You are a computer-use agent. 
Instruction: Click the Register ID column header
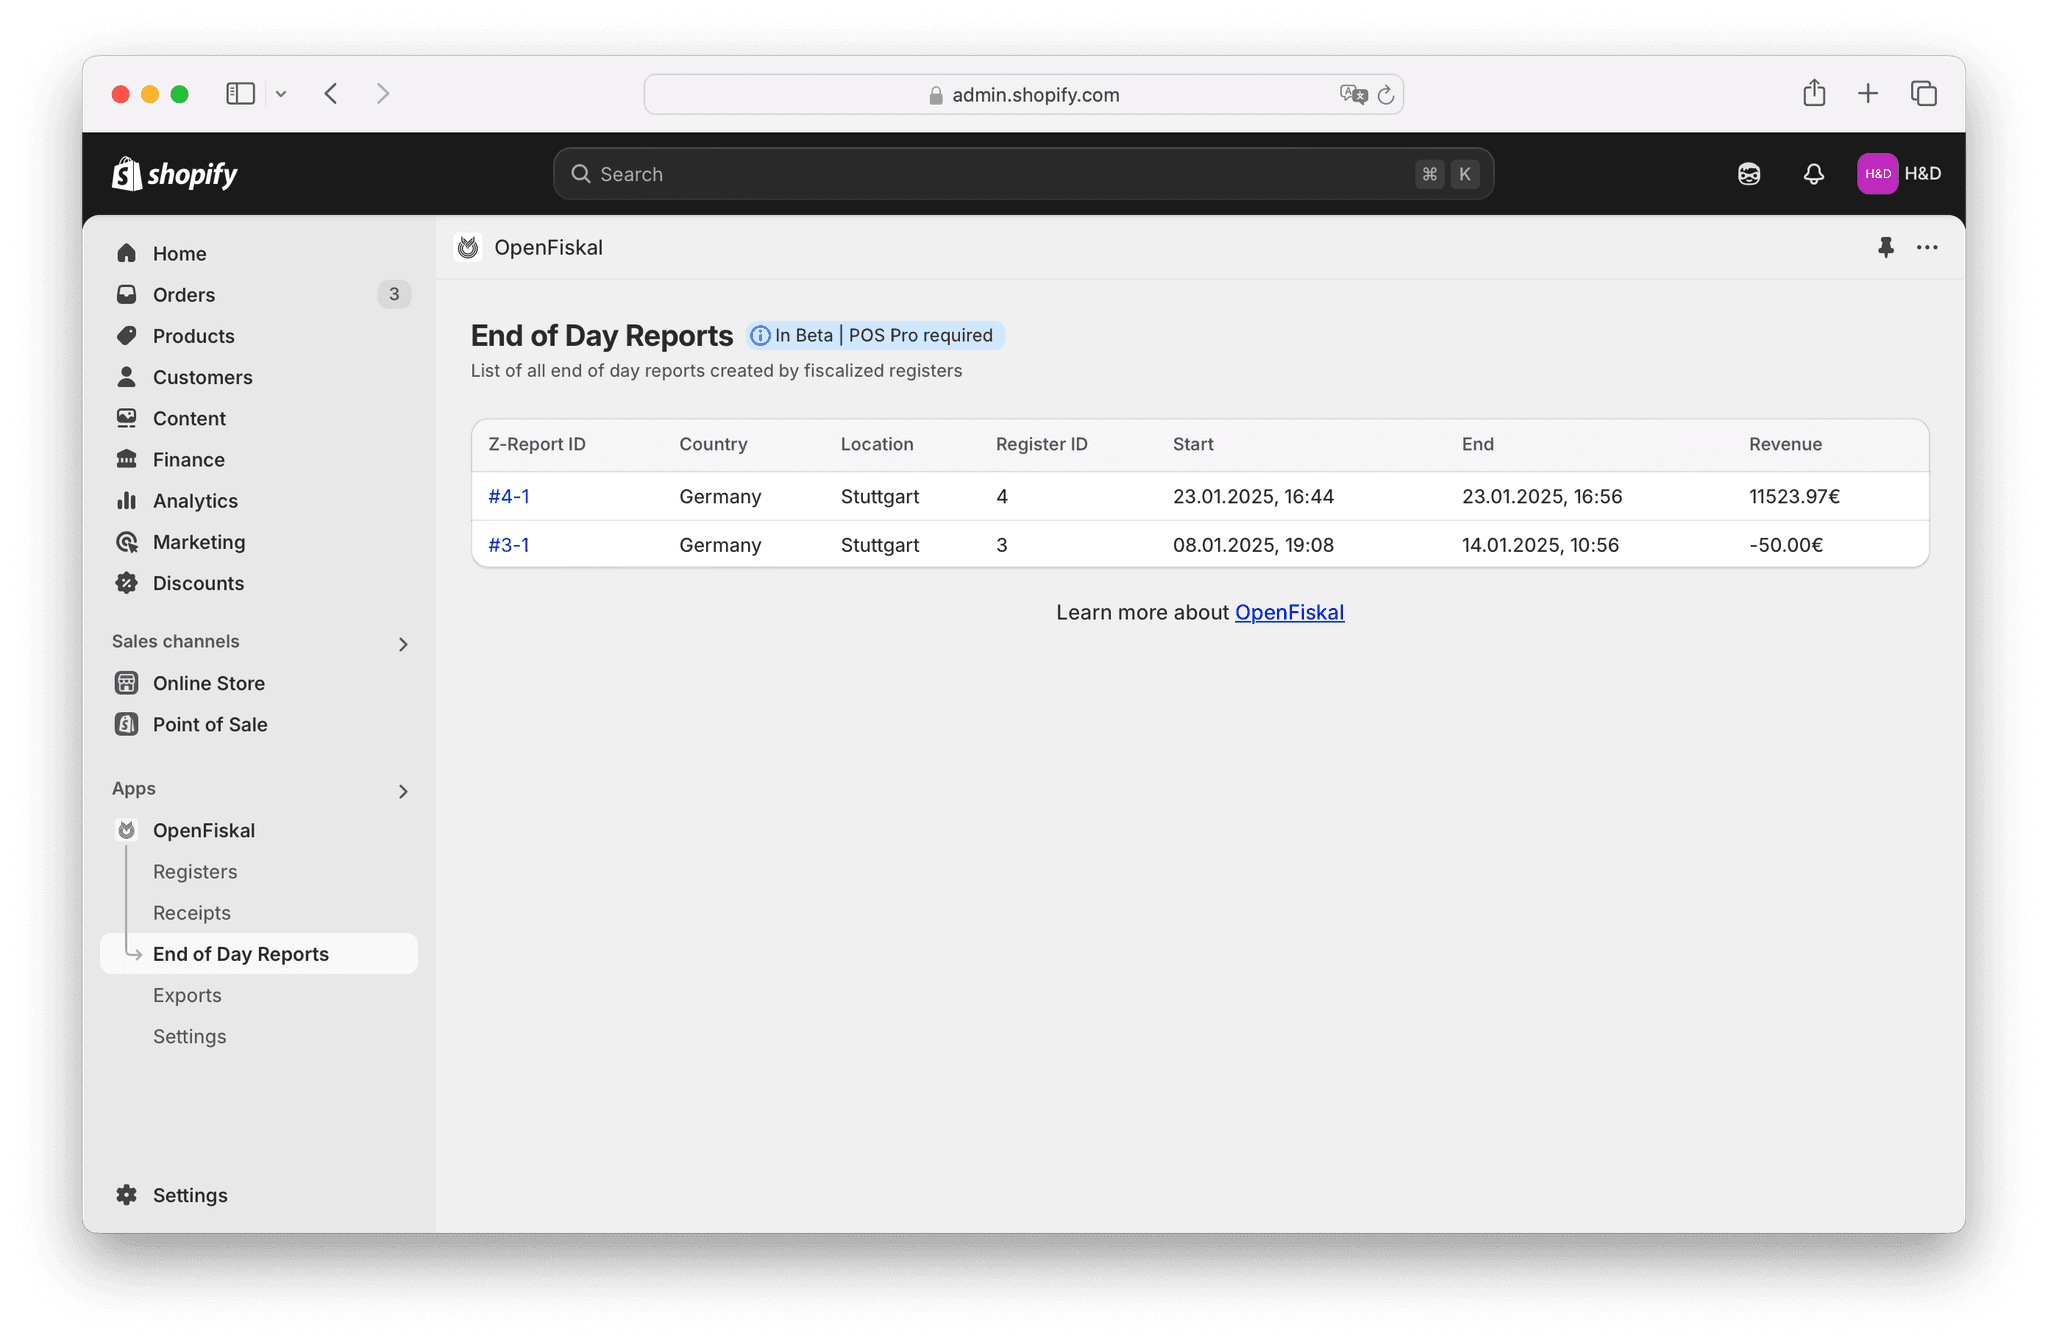click(1041, 444)
